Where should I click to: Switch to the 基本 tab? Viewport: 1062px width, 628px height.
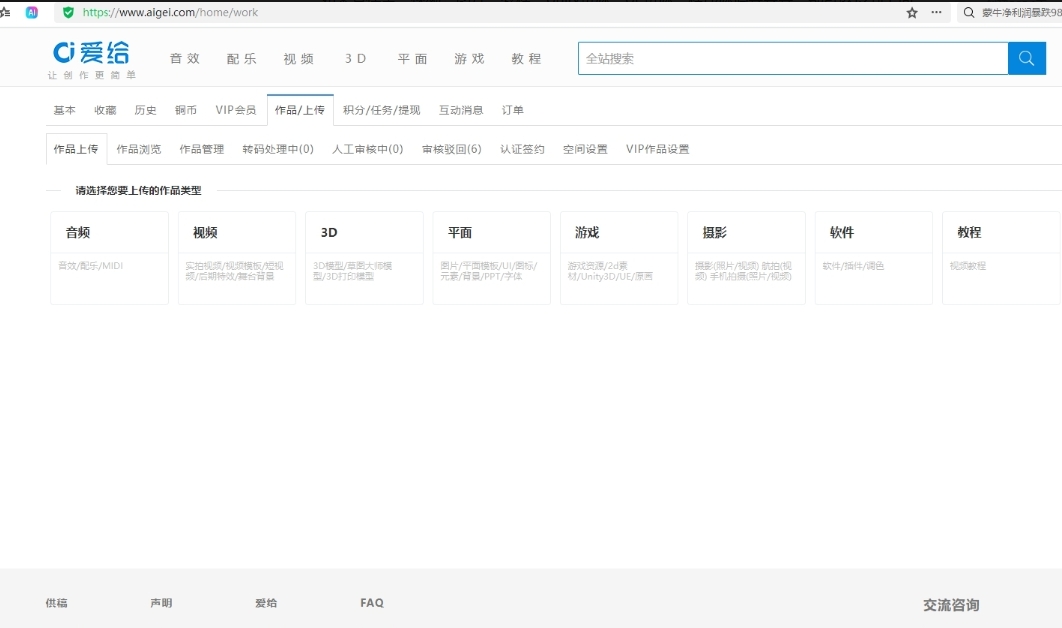(x=64, y=110)
